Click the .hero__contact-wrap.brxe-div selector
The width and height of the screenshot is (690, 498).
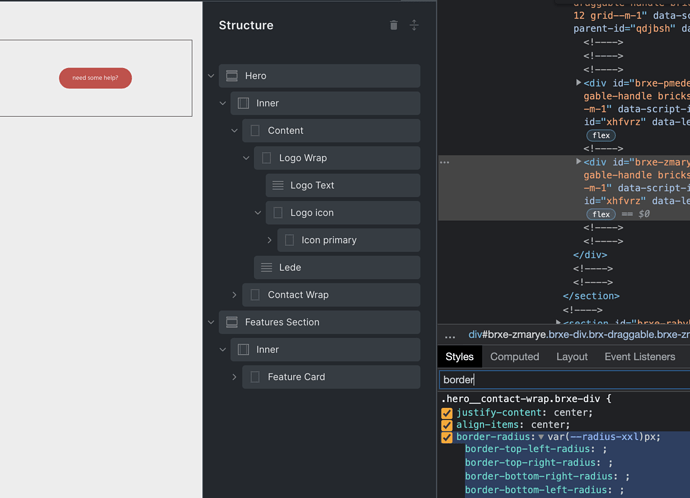pos(521,399)
